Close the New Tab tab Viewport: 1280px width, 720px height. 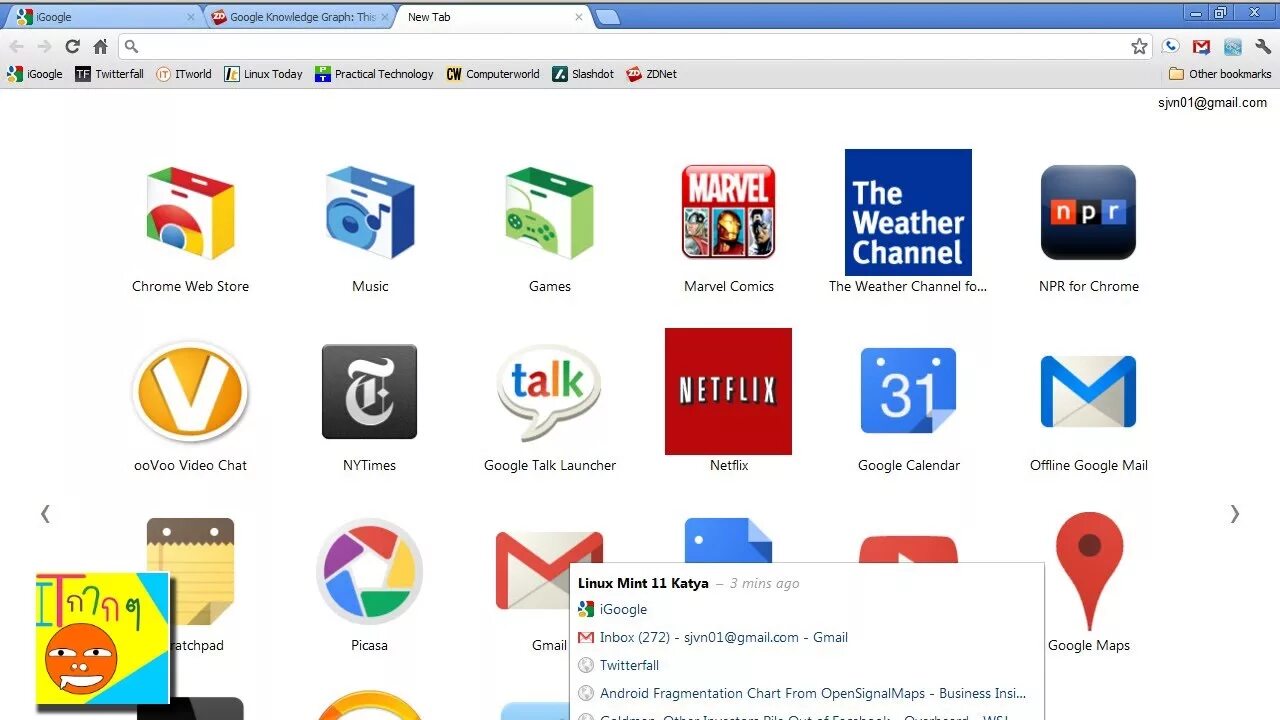[x=579, y=17]
